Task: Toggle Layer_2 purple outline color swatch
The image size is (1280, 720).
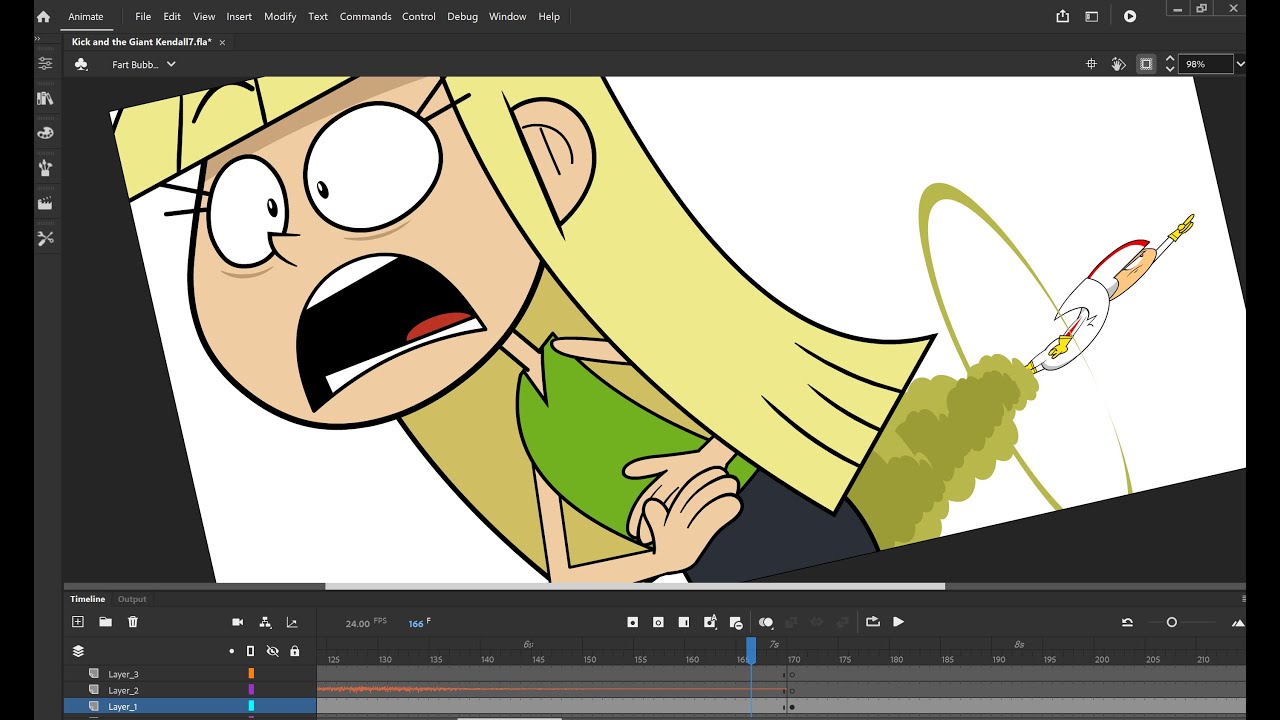Action: pyautogui.click(x=251, y=690)
